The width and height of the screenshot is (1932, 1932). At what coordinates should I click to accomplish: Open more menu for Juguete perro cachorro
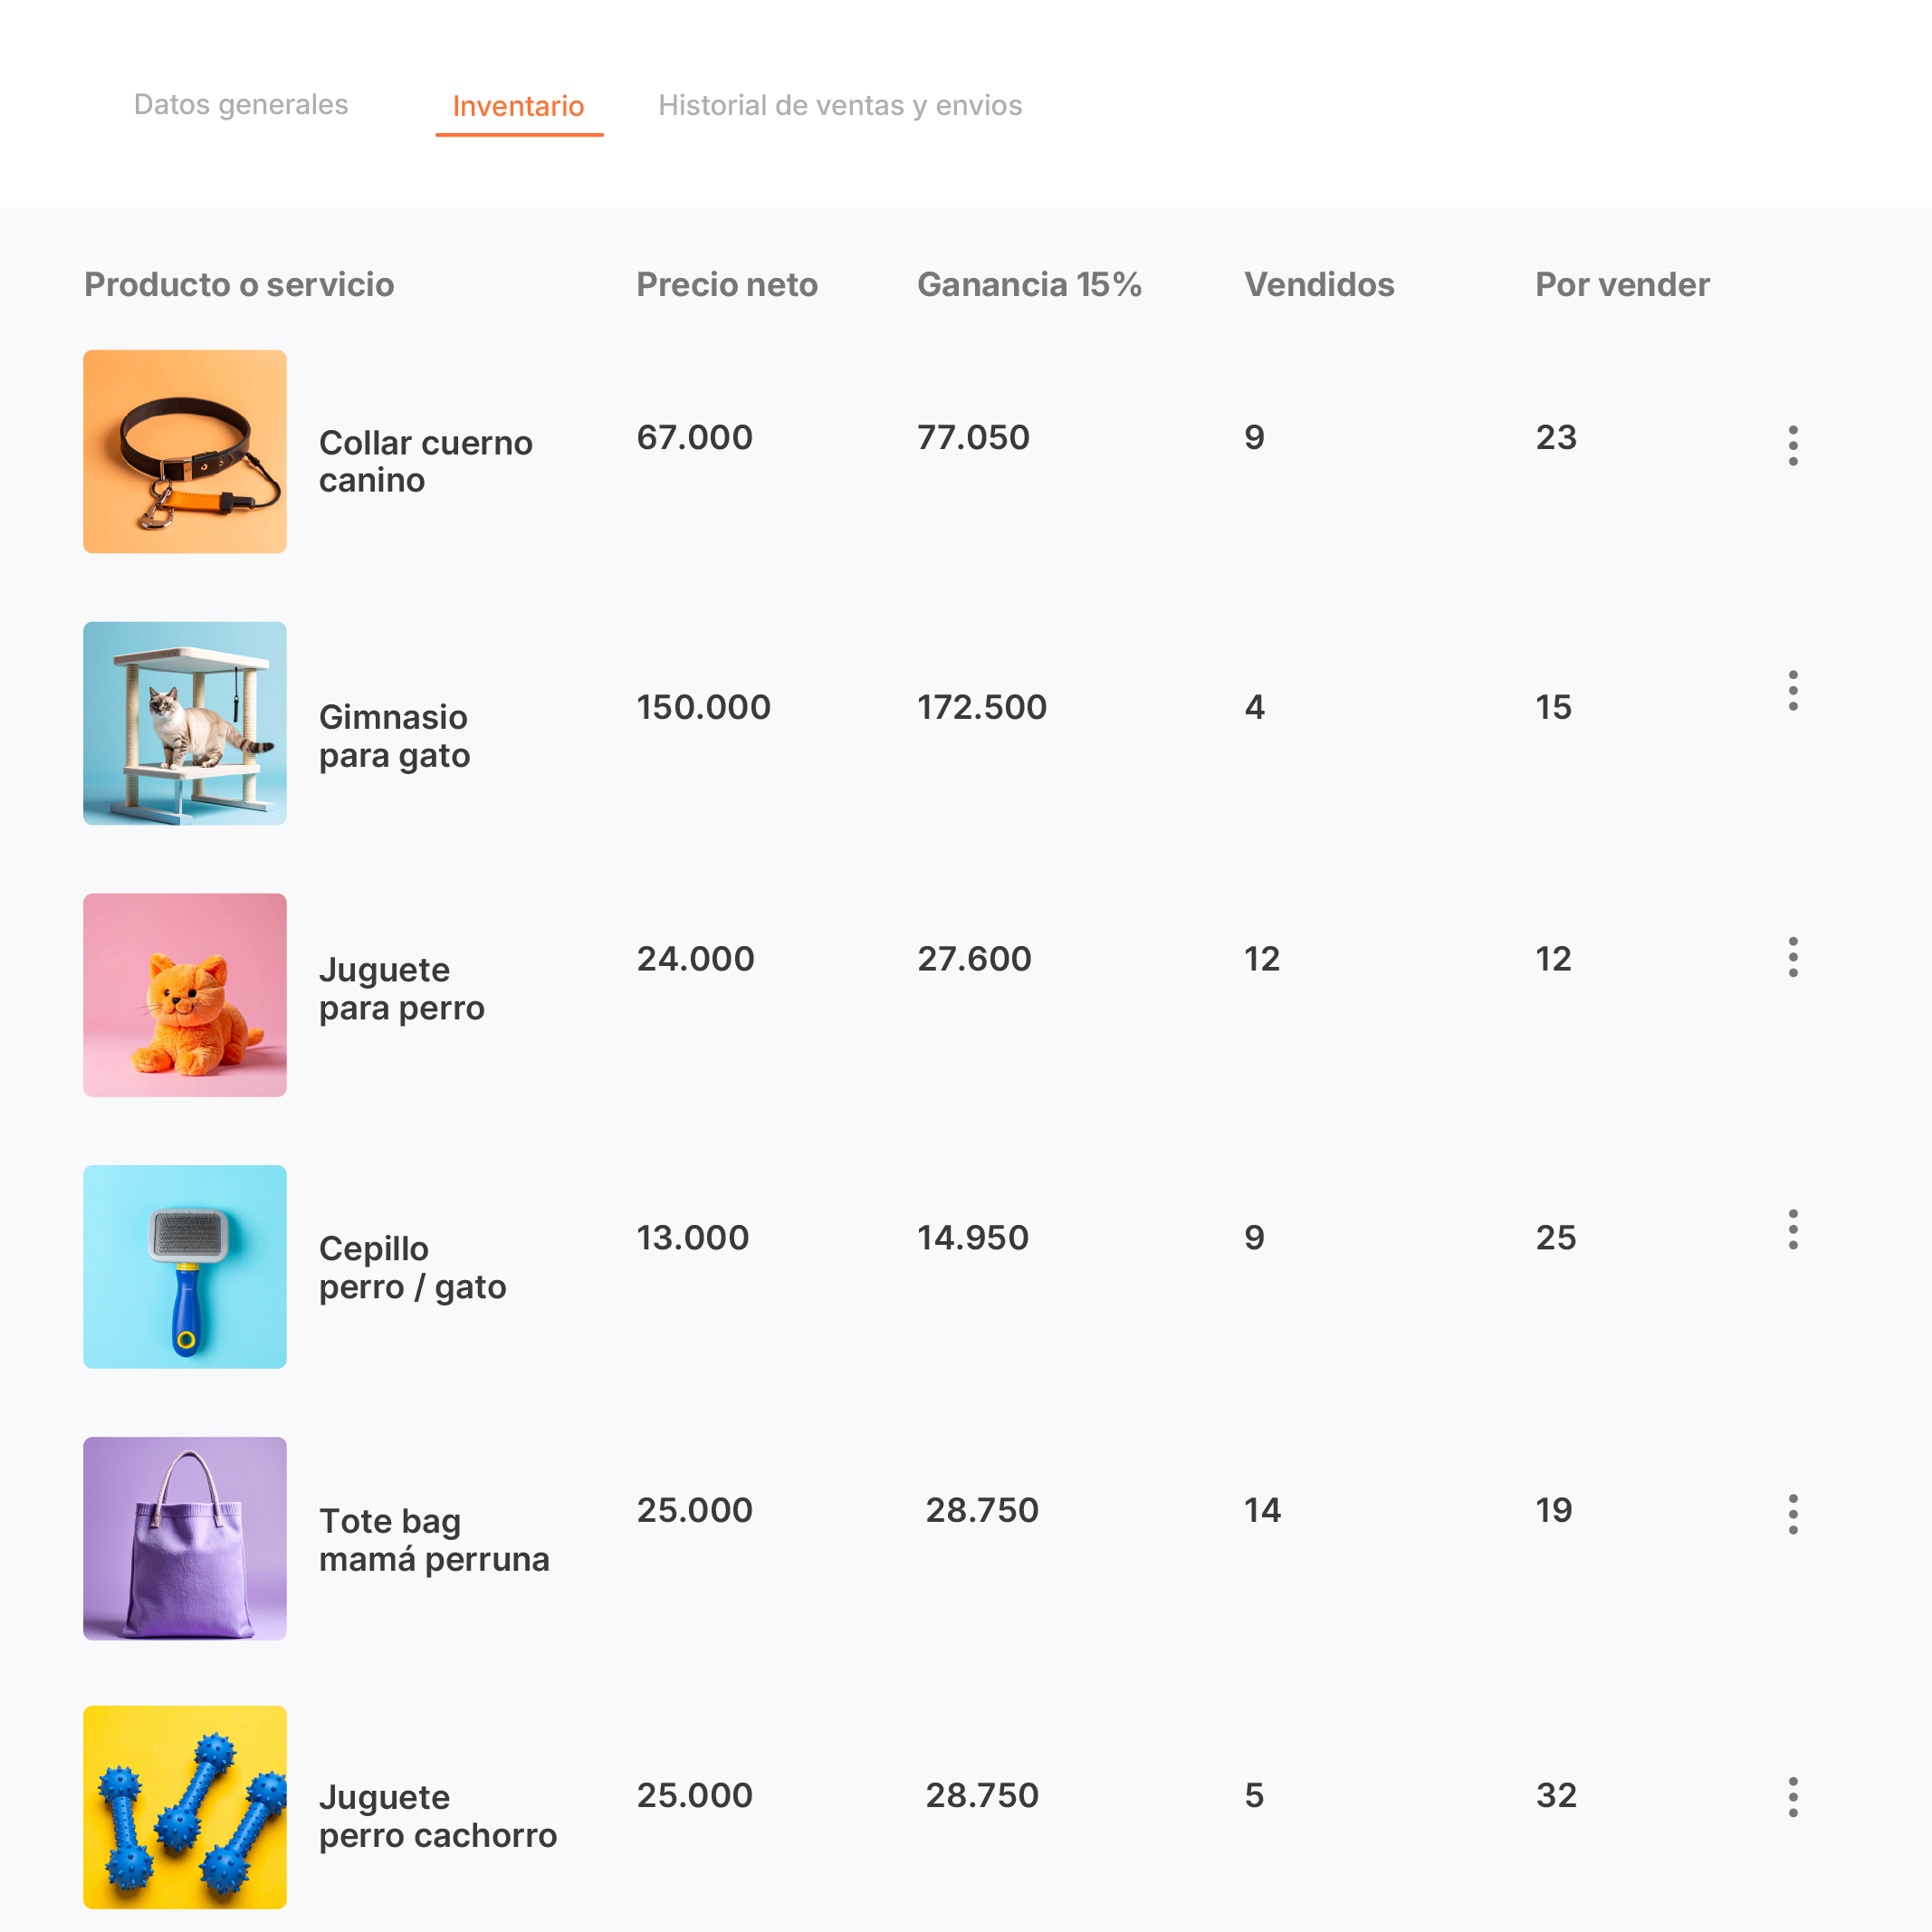(x=1792, y=1797)
